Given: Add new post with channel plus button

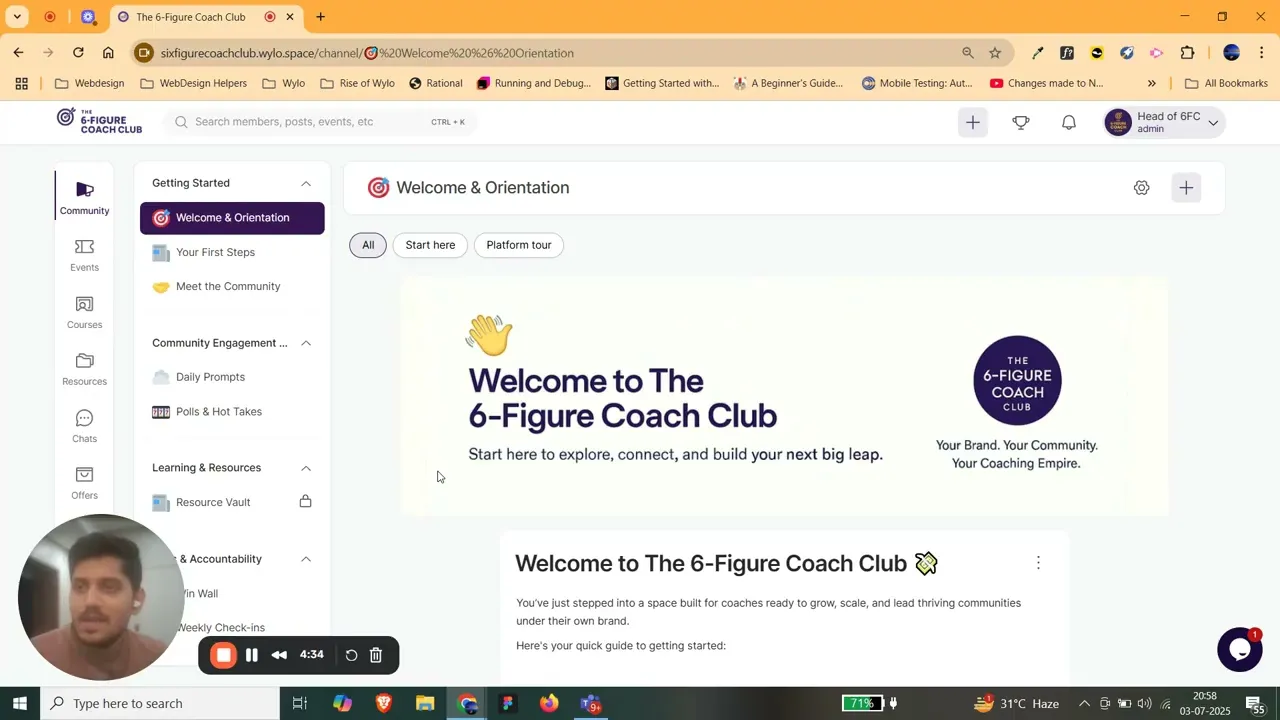Looking at the screenshot, I should tap(1186, 188).
